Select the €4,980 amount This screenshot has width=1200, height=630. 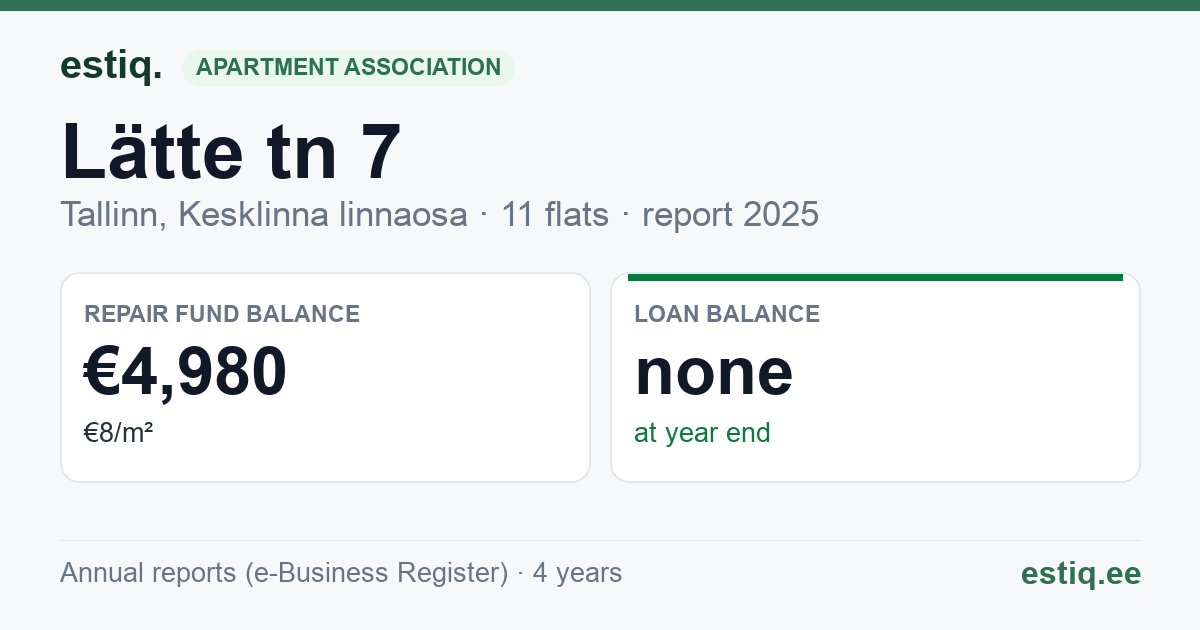pos(185,371)
